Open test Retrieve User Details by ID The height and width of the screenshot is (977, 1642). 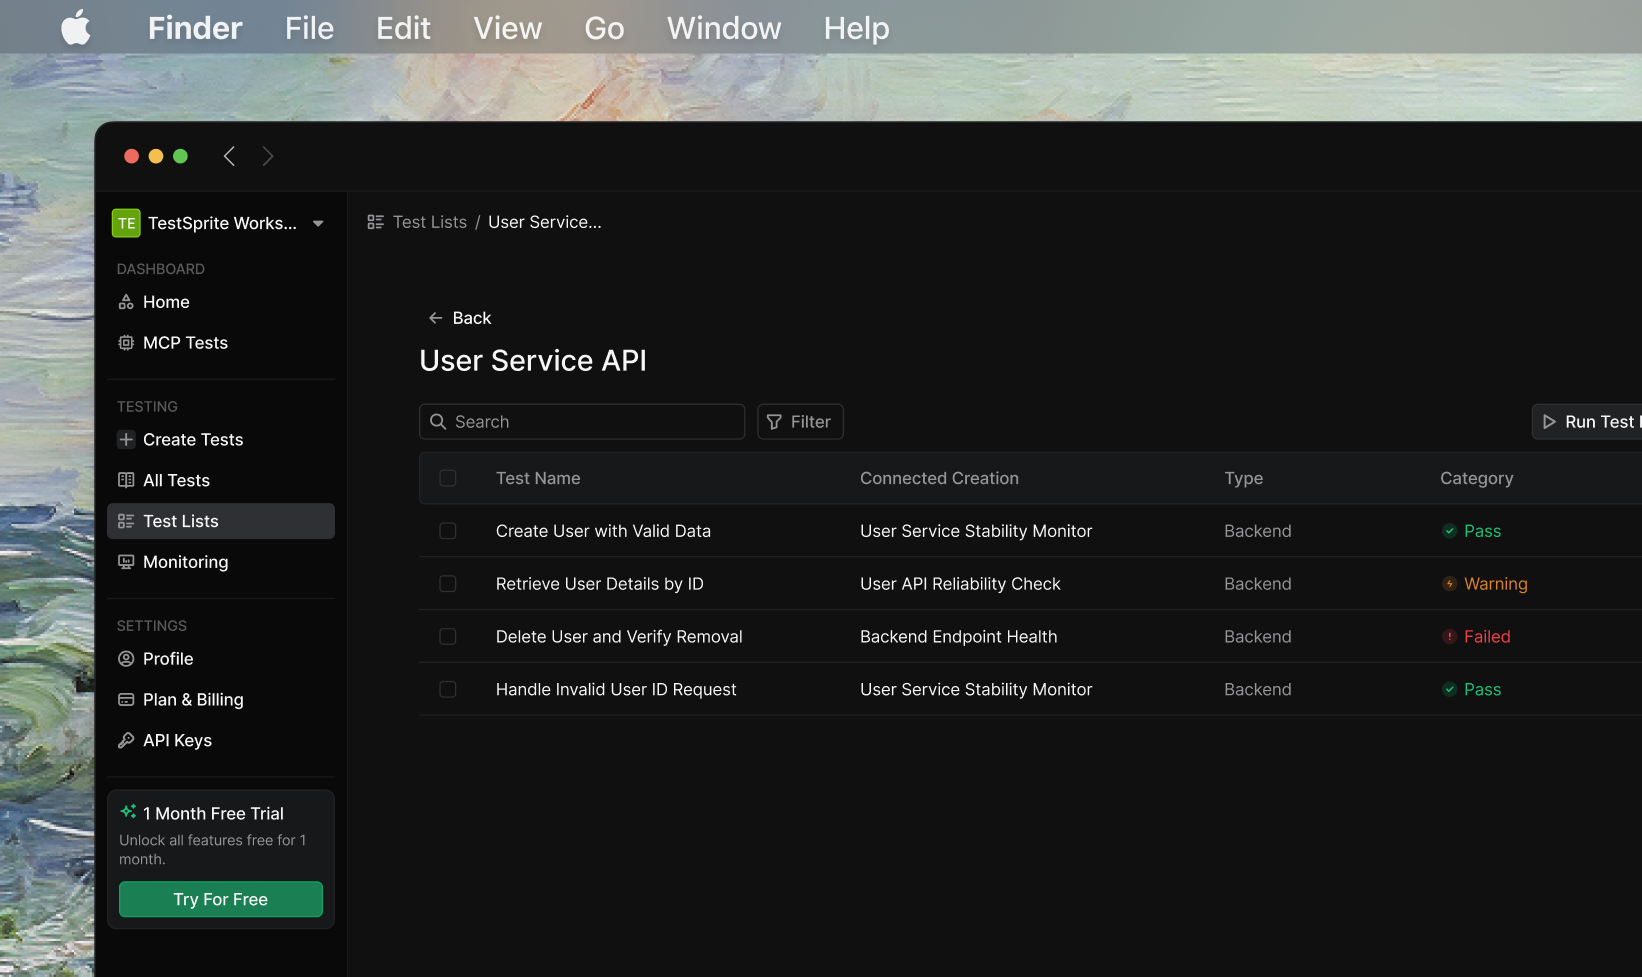coord(600,584)
